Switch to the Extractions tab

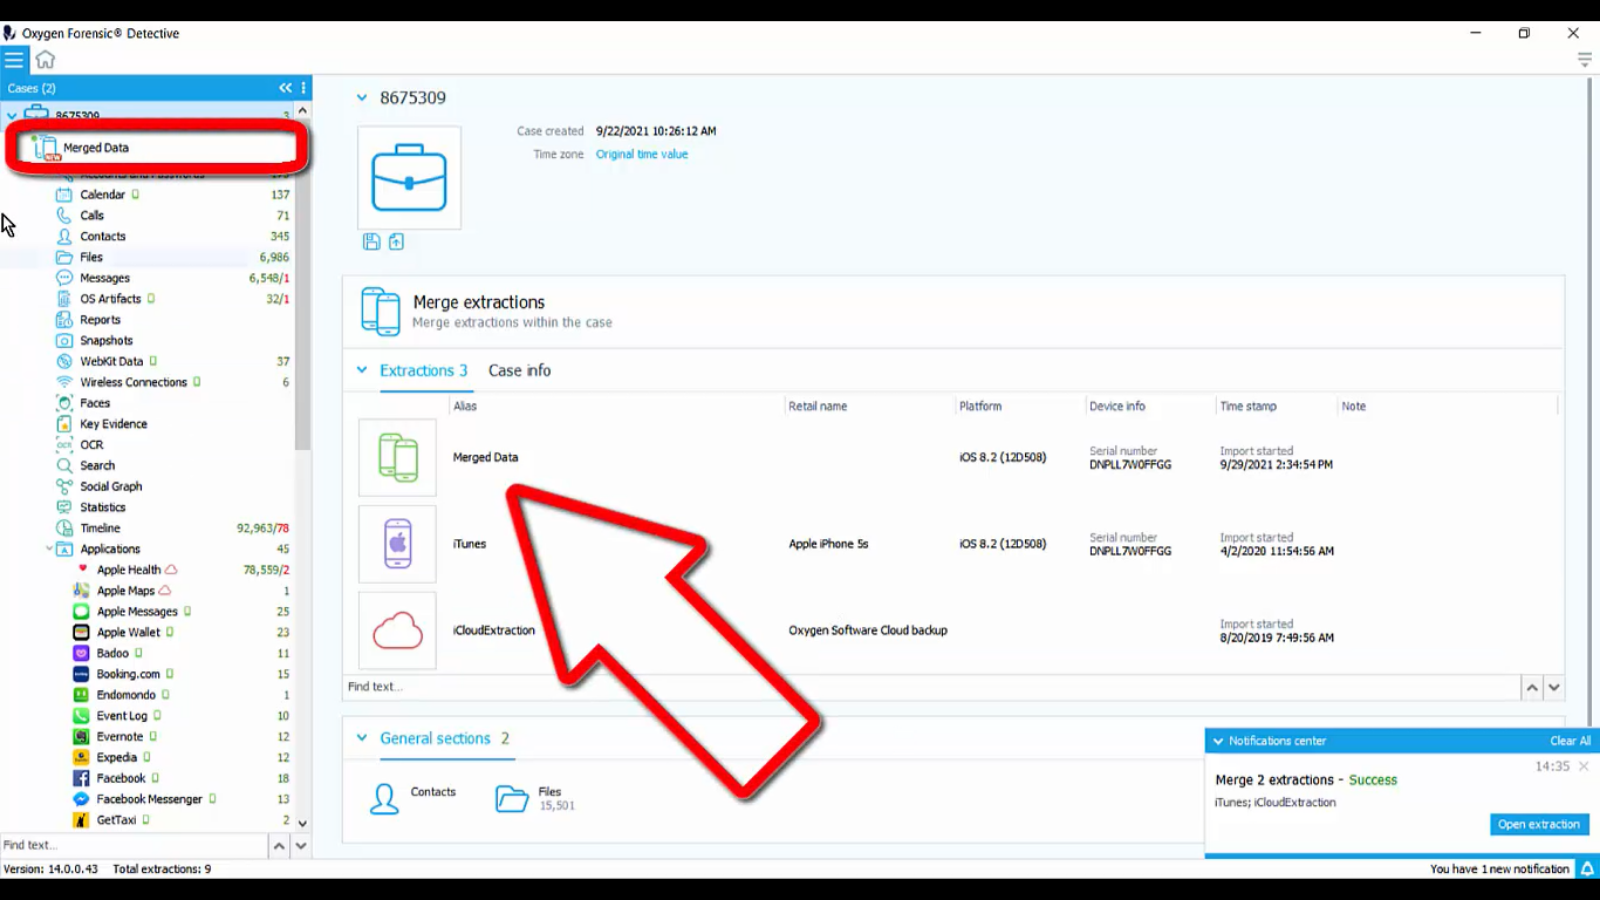coord(423,371)
